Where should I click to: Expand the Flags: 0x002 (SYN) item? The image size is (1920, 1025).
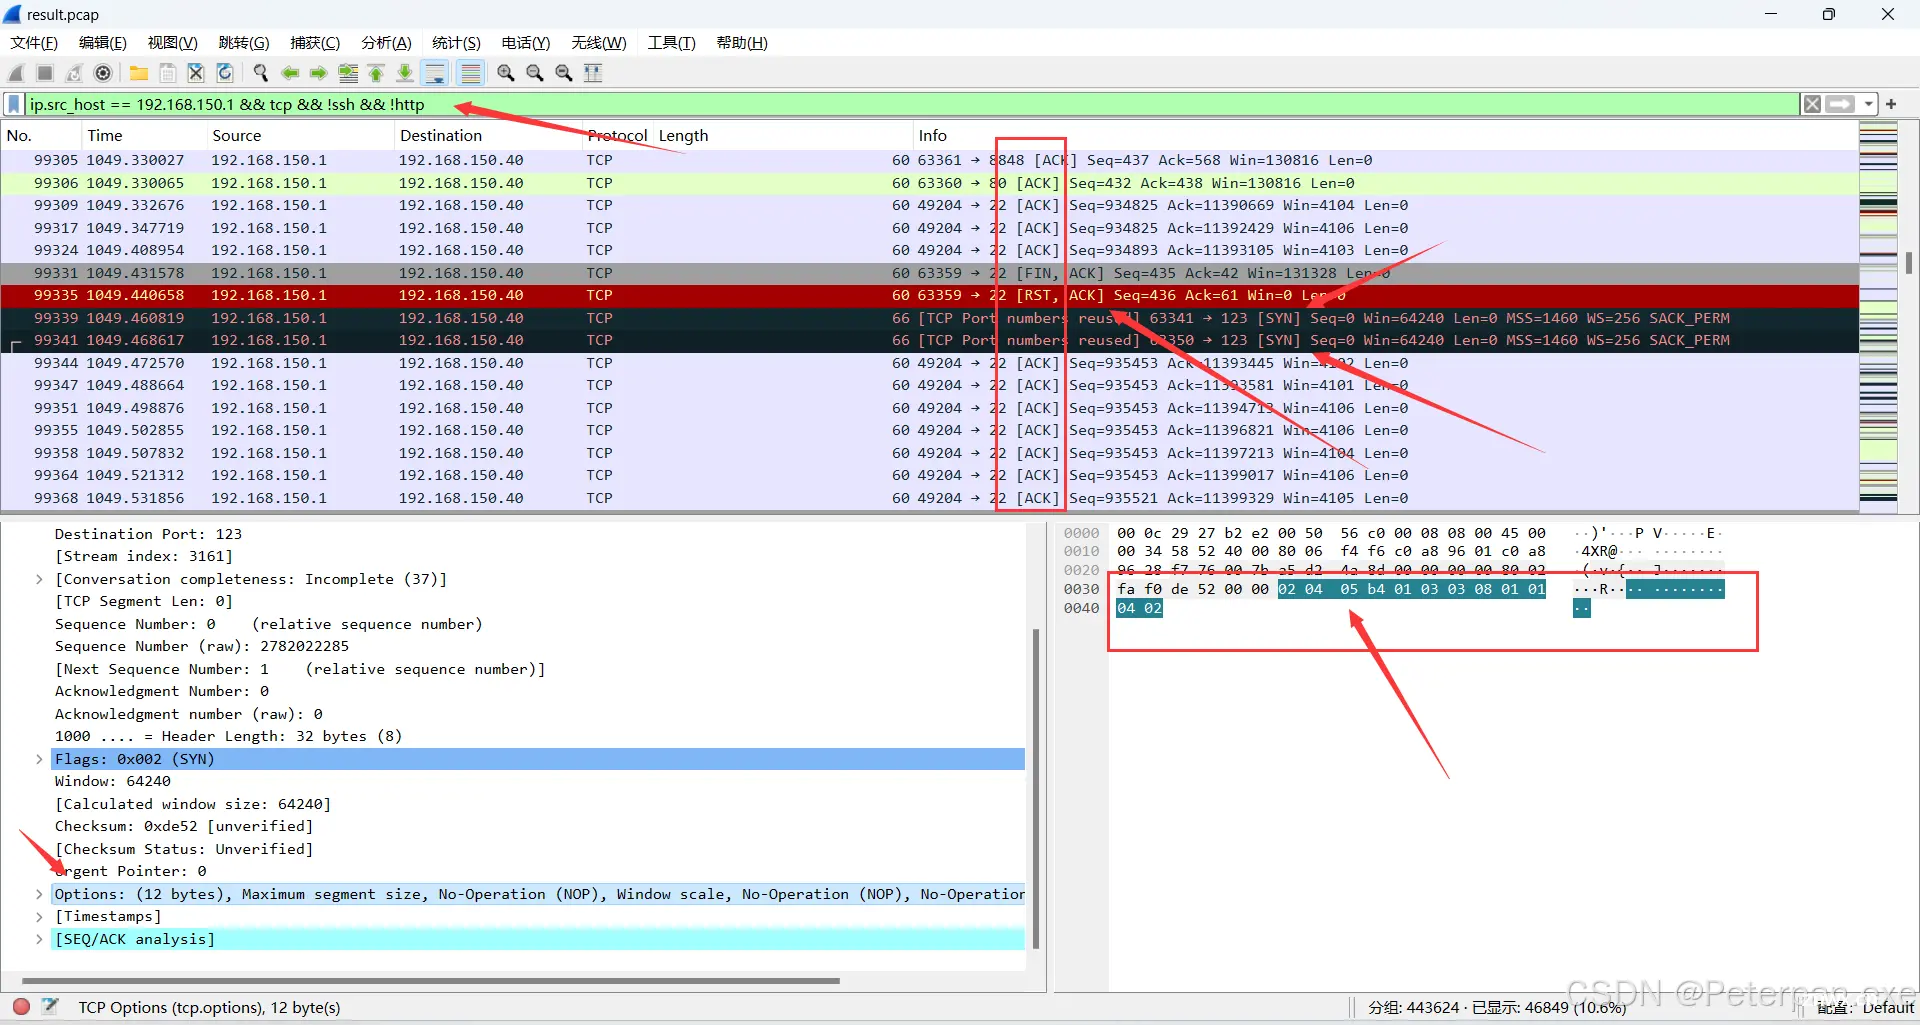point(39,759)
